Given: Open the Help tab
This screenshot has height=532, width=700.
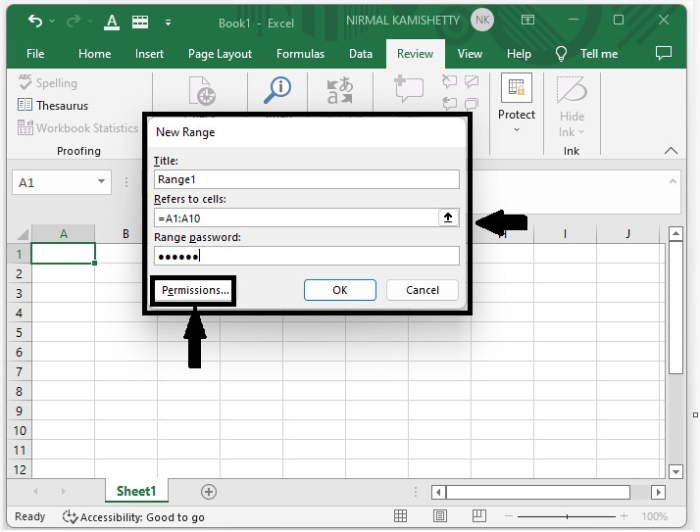Looking at the screenshot, I should point(519,54).
